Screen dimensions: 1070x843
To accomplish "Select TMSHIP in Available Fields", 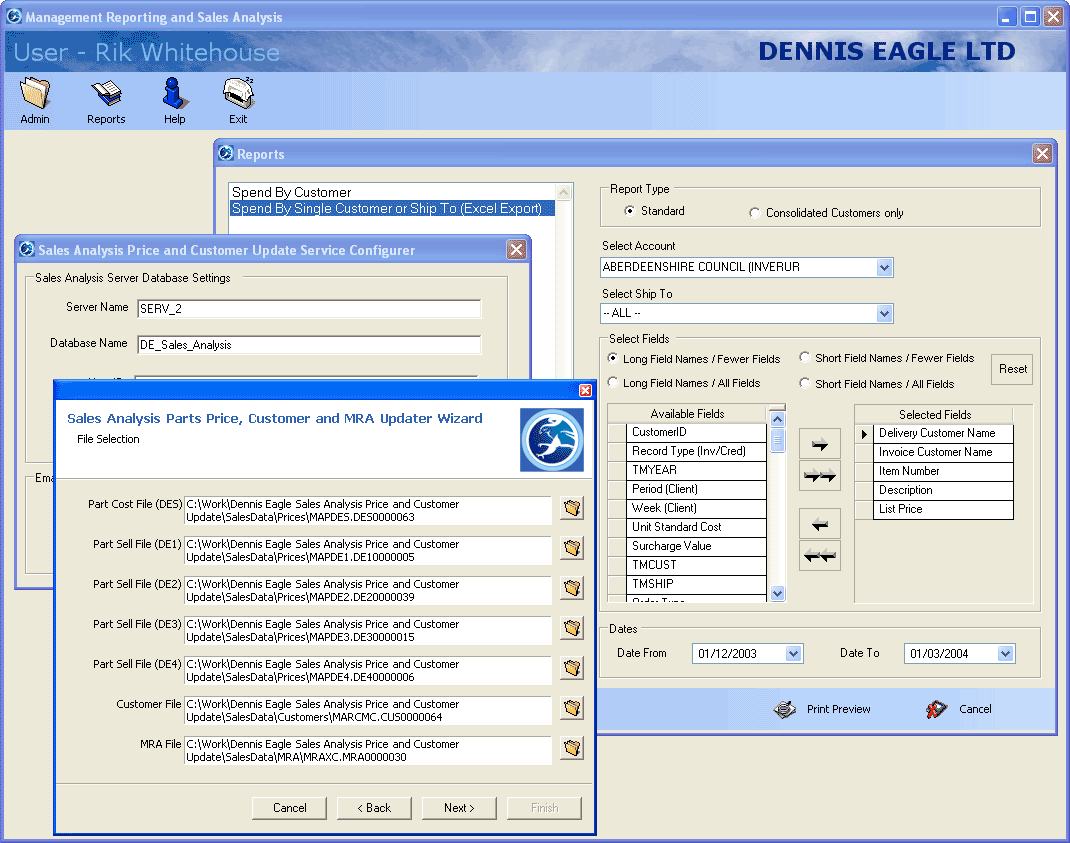I will pos(696,584).
